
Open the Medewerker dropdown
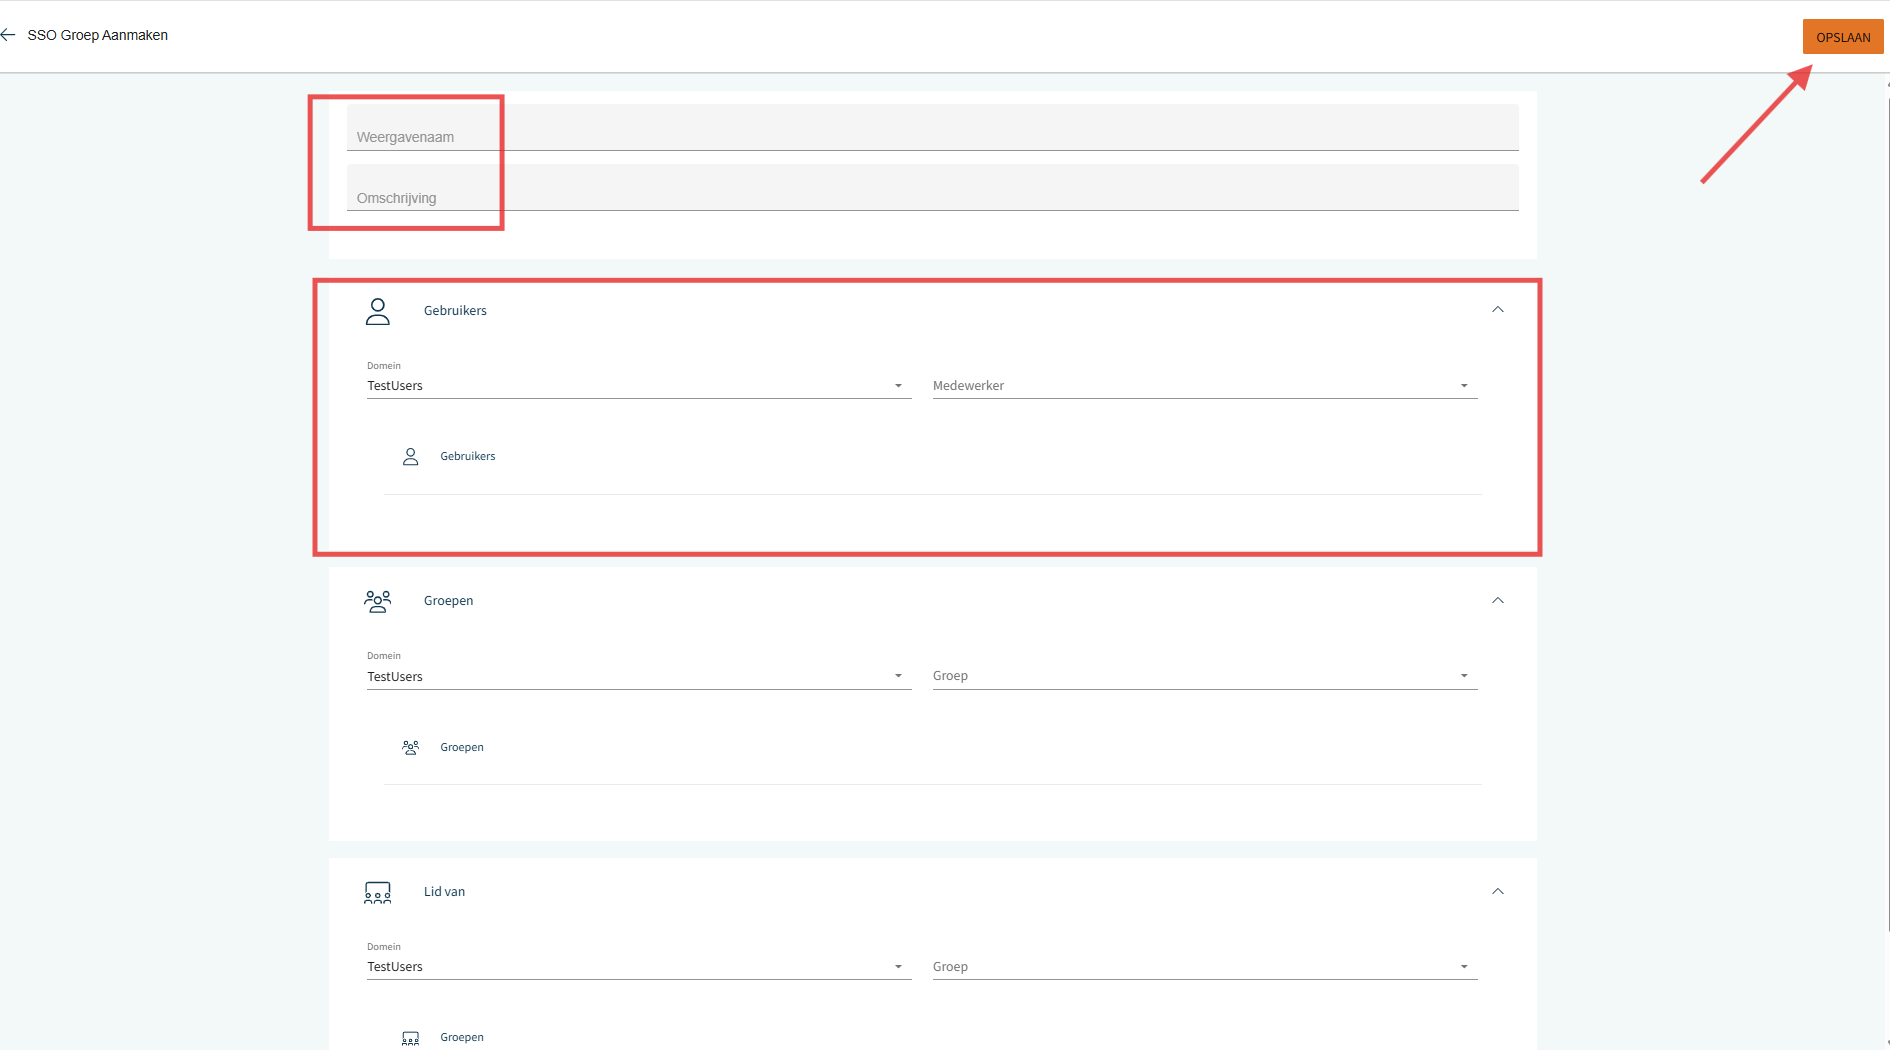(1204, 386)
